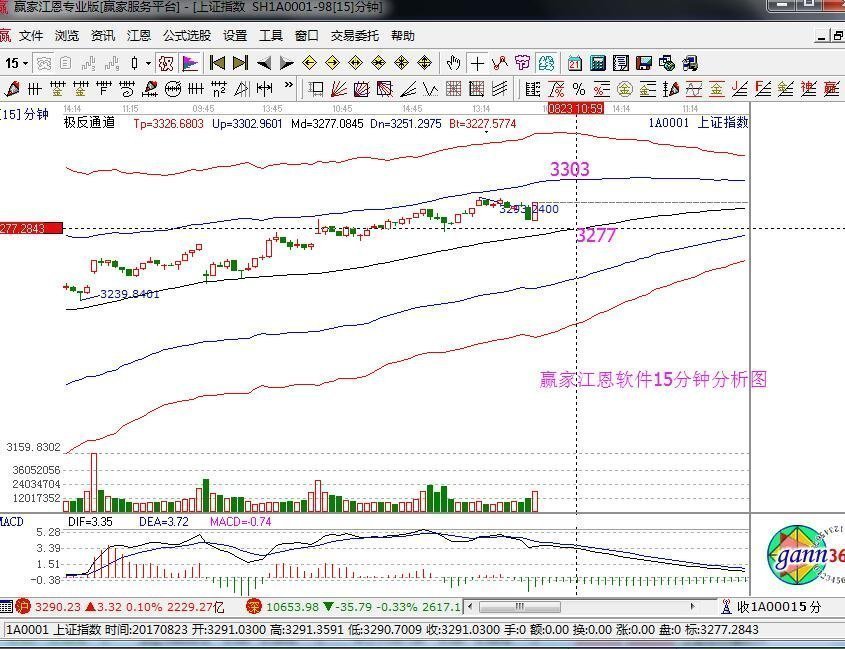
Task: Jump to the last bar of the chart
Action: [240, 63]
